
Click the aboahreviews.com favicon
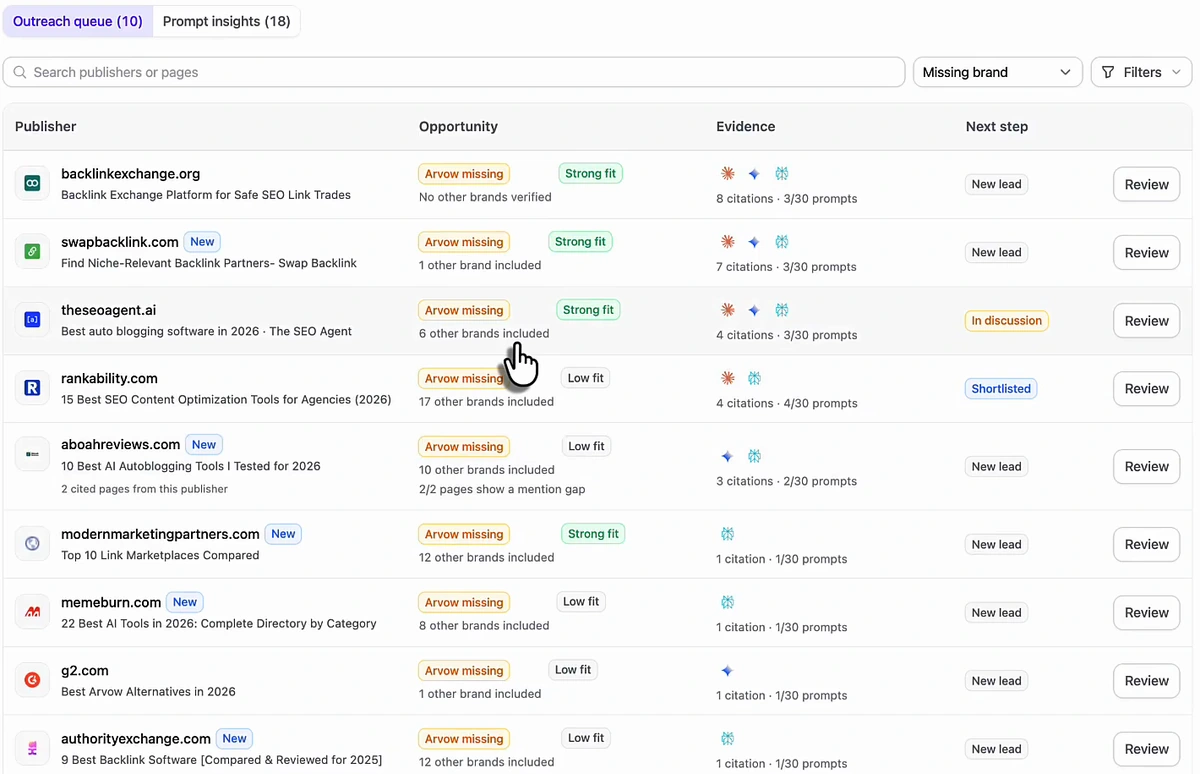coord(32,454)
